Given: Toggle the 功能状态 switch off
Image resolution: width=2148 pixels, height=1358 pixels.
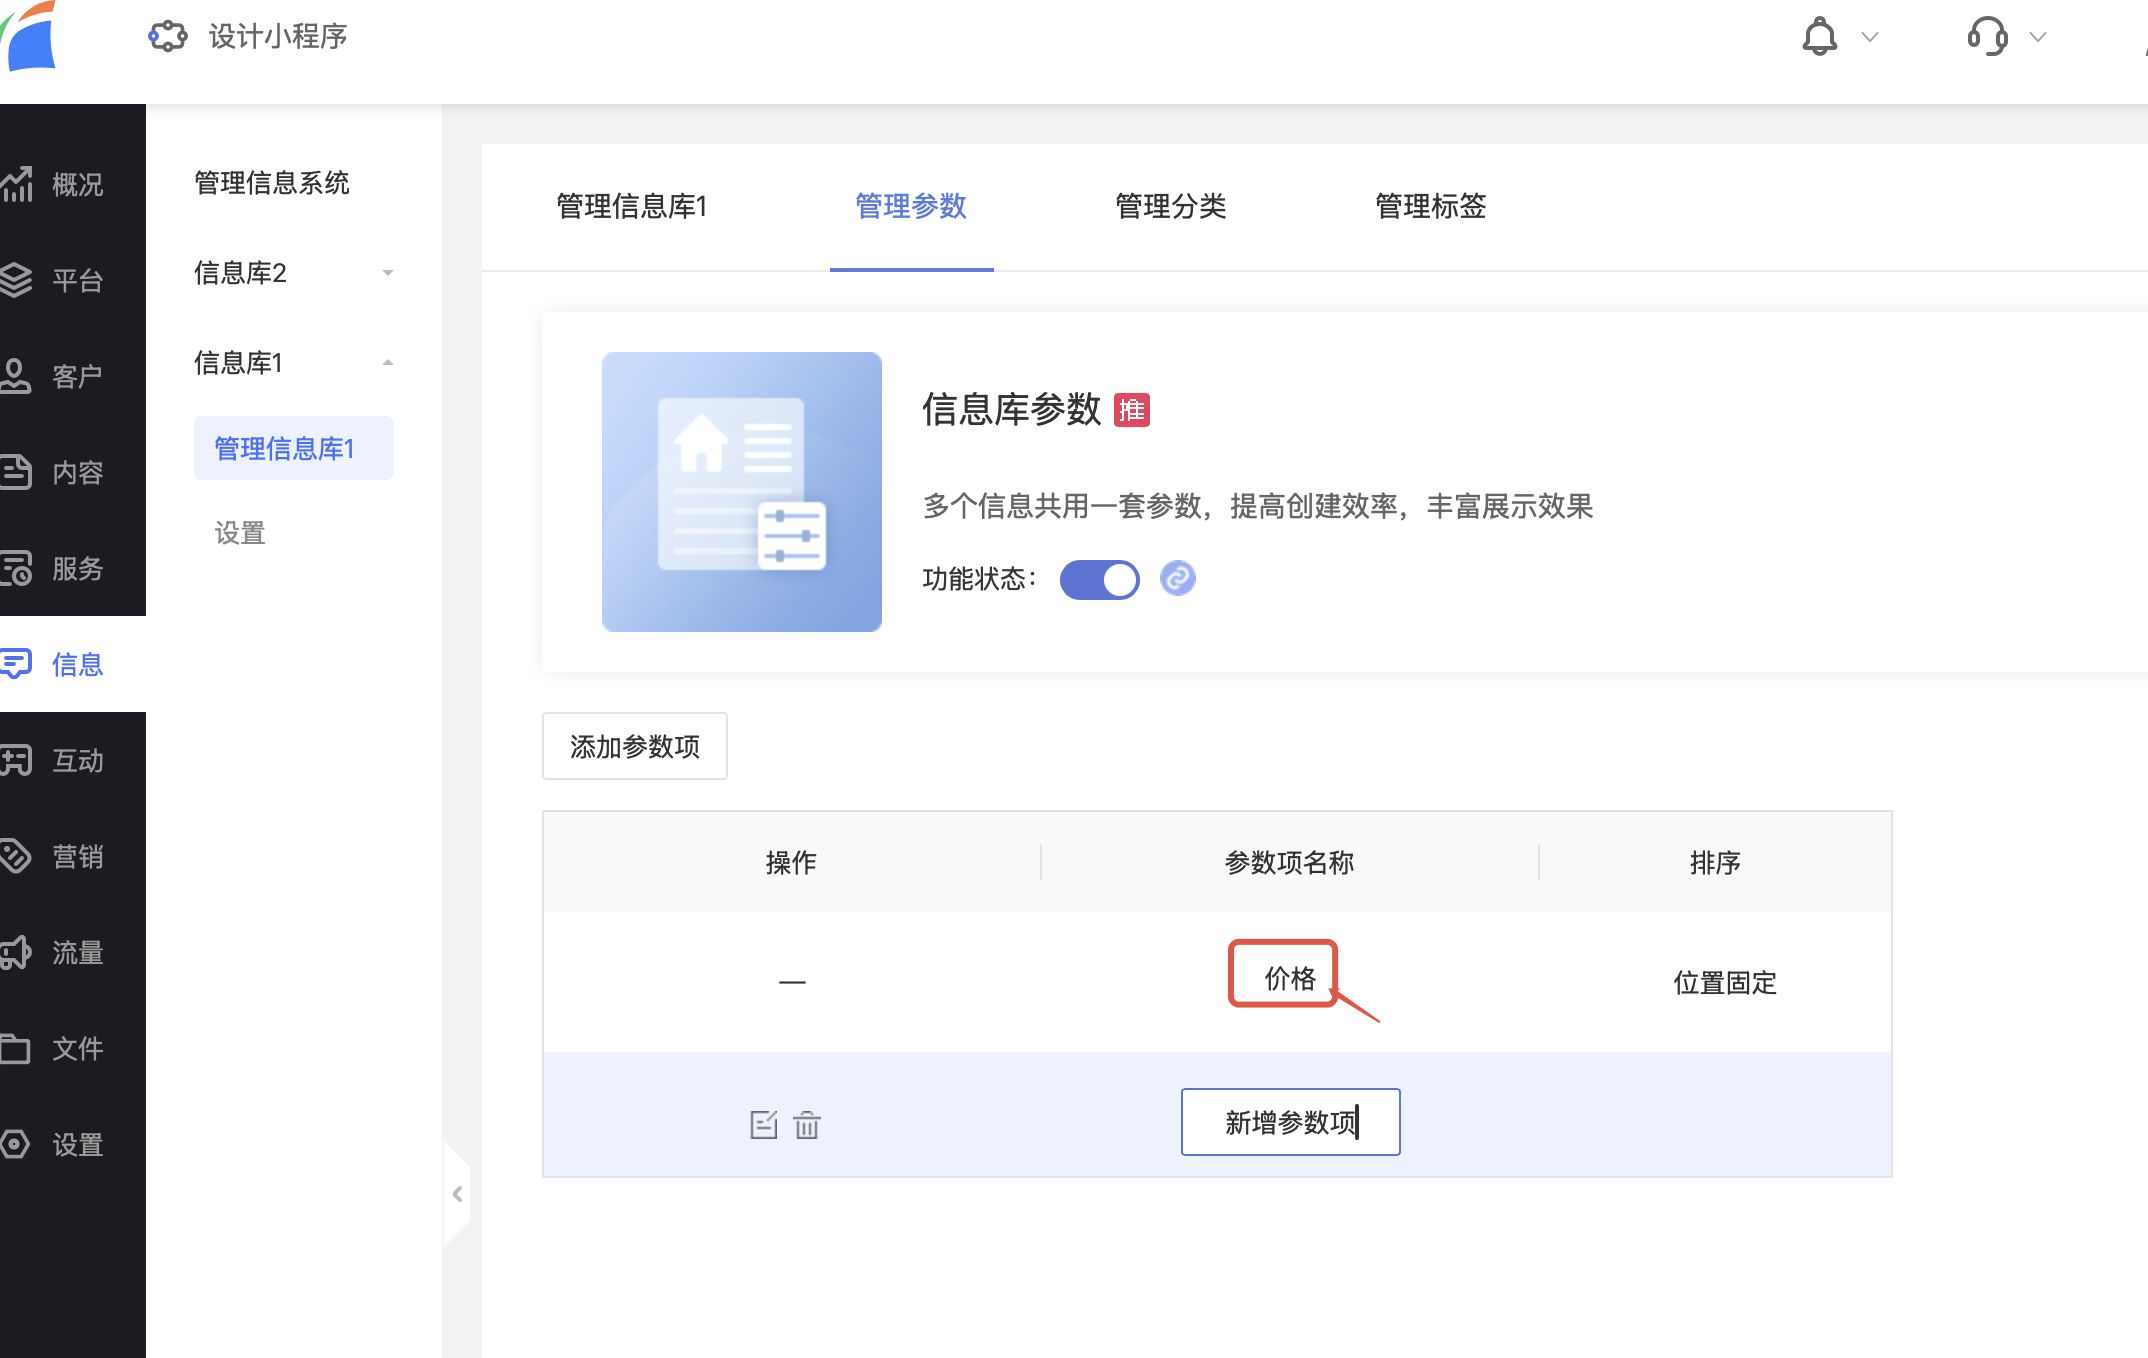Looking at the screenshot, I should click(x=1099, y=579).
